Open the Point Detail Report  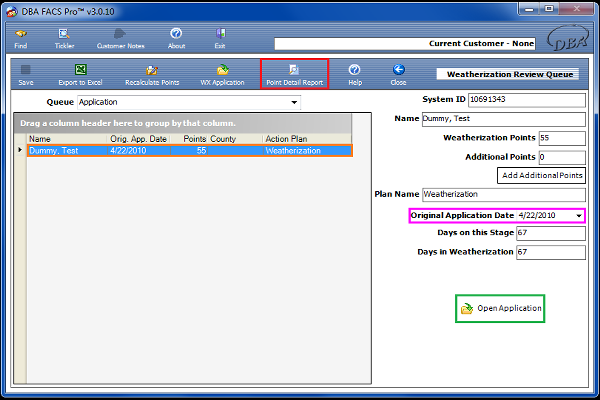click(295, 75)
